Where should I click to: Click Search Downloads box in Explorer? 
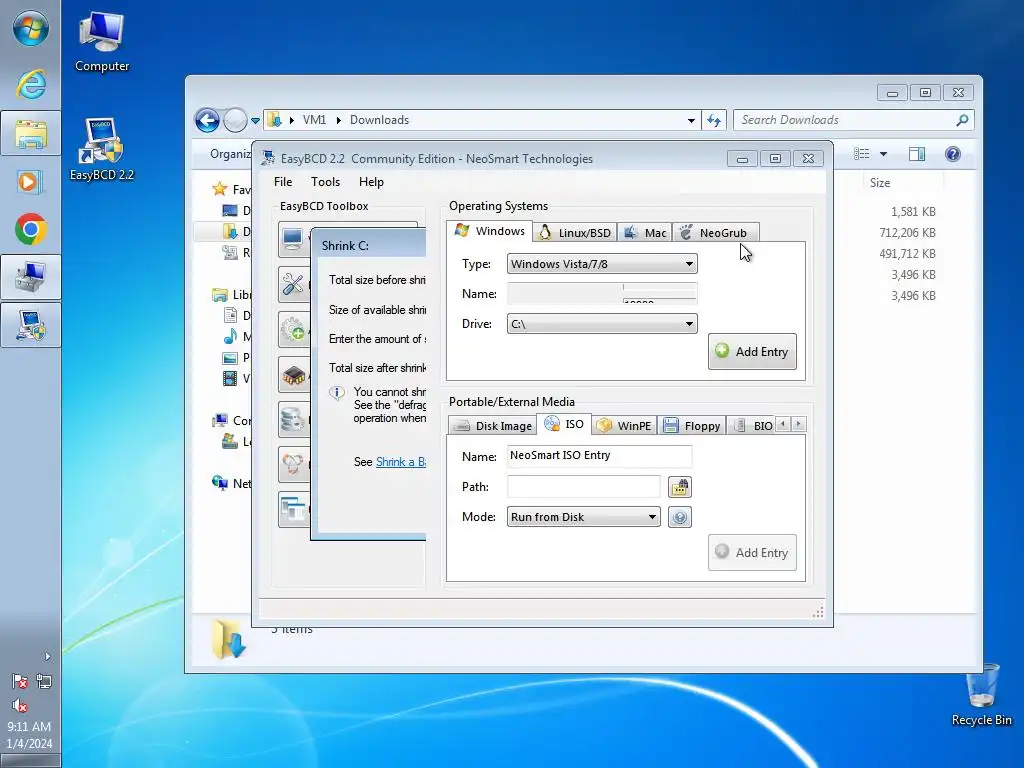pyautogui.click(x=854, y=120)
